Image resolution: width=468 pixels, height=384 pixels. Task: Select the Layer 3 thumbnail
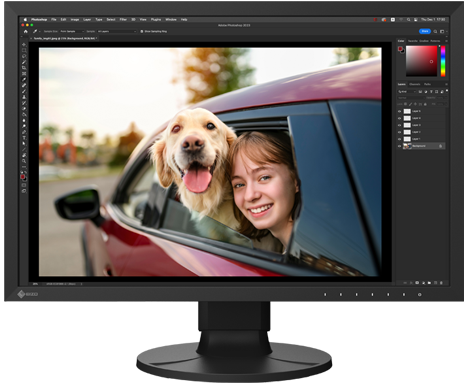(407, 125)
